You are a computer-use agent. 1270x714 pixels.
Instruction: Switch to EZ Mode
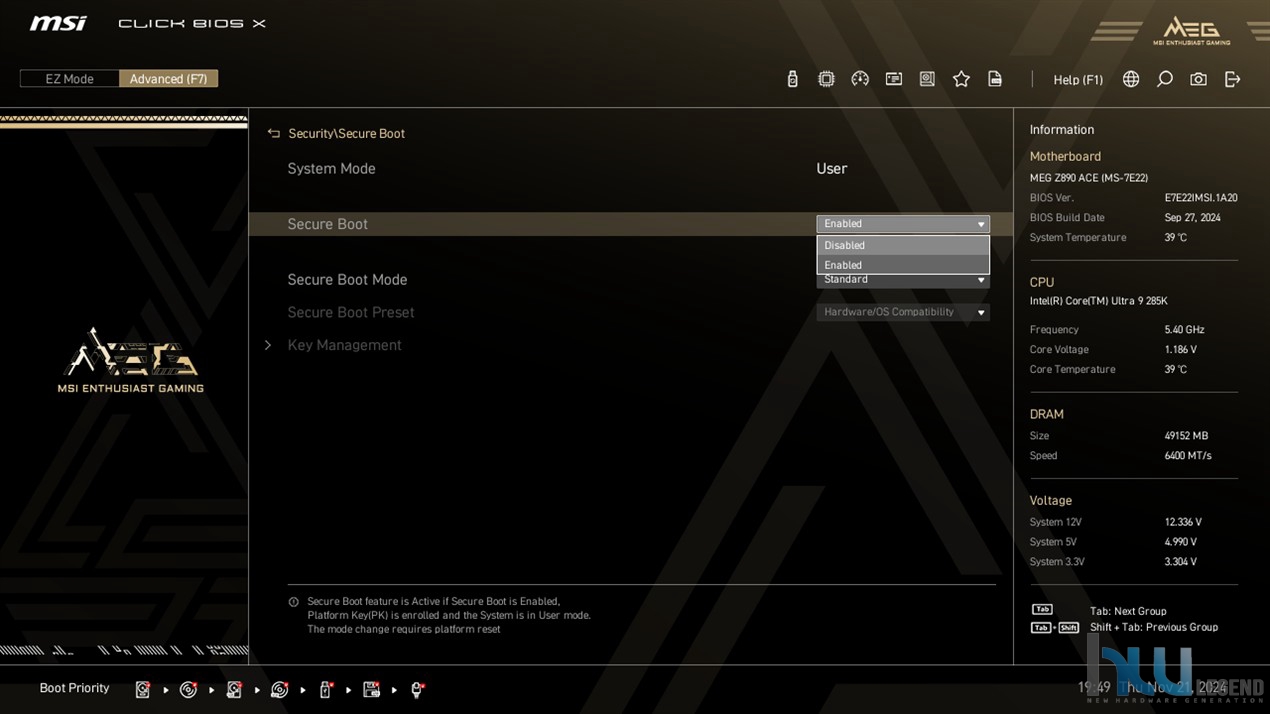(x=70, y=79)
